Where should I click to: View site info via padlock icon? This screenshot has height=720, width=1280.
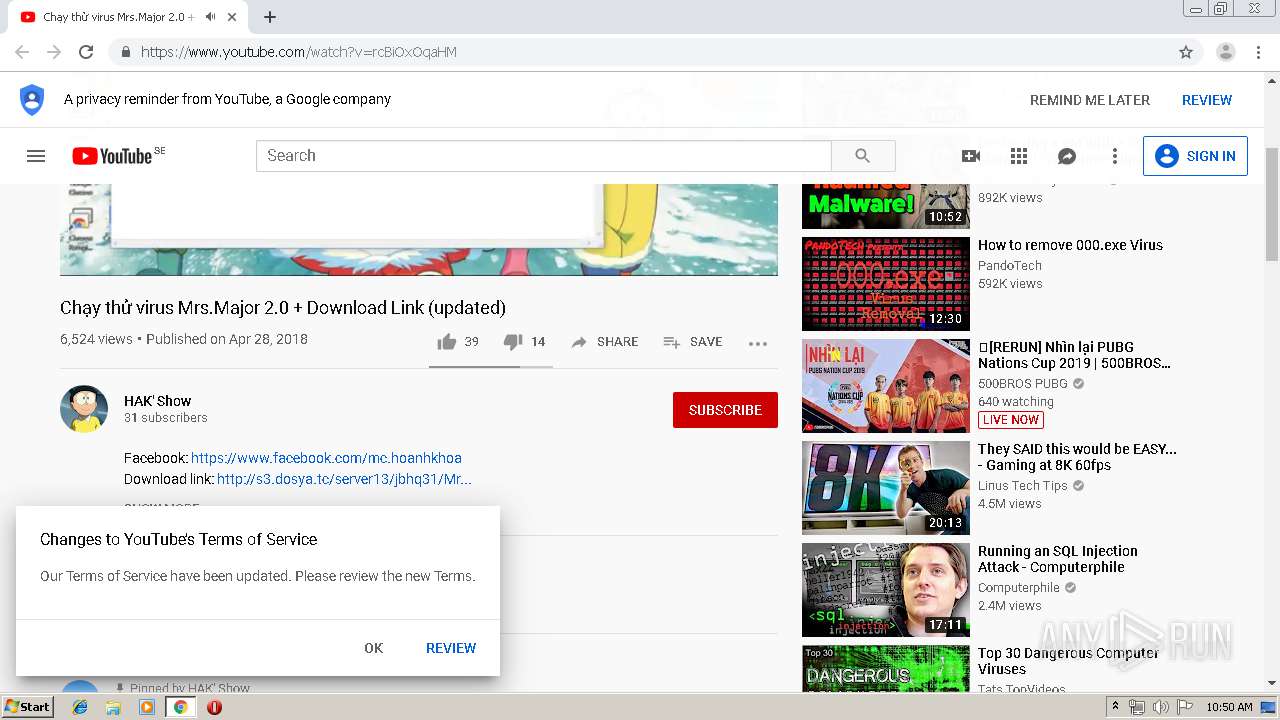(x=125, y=52)
